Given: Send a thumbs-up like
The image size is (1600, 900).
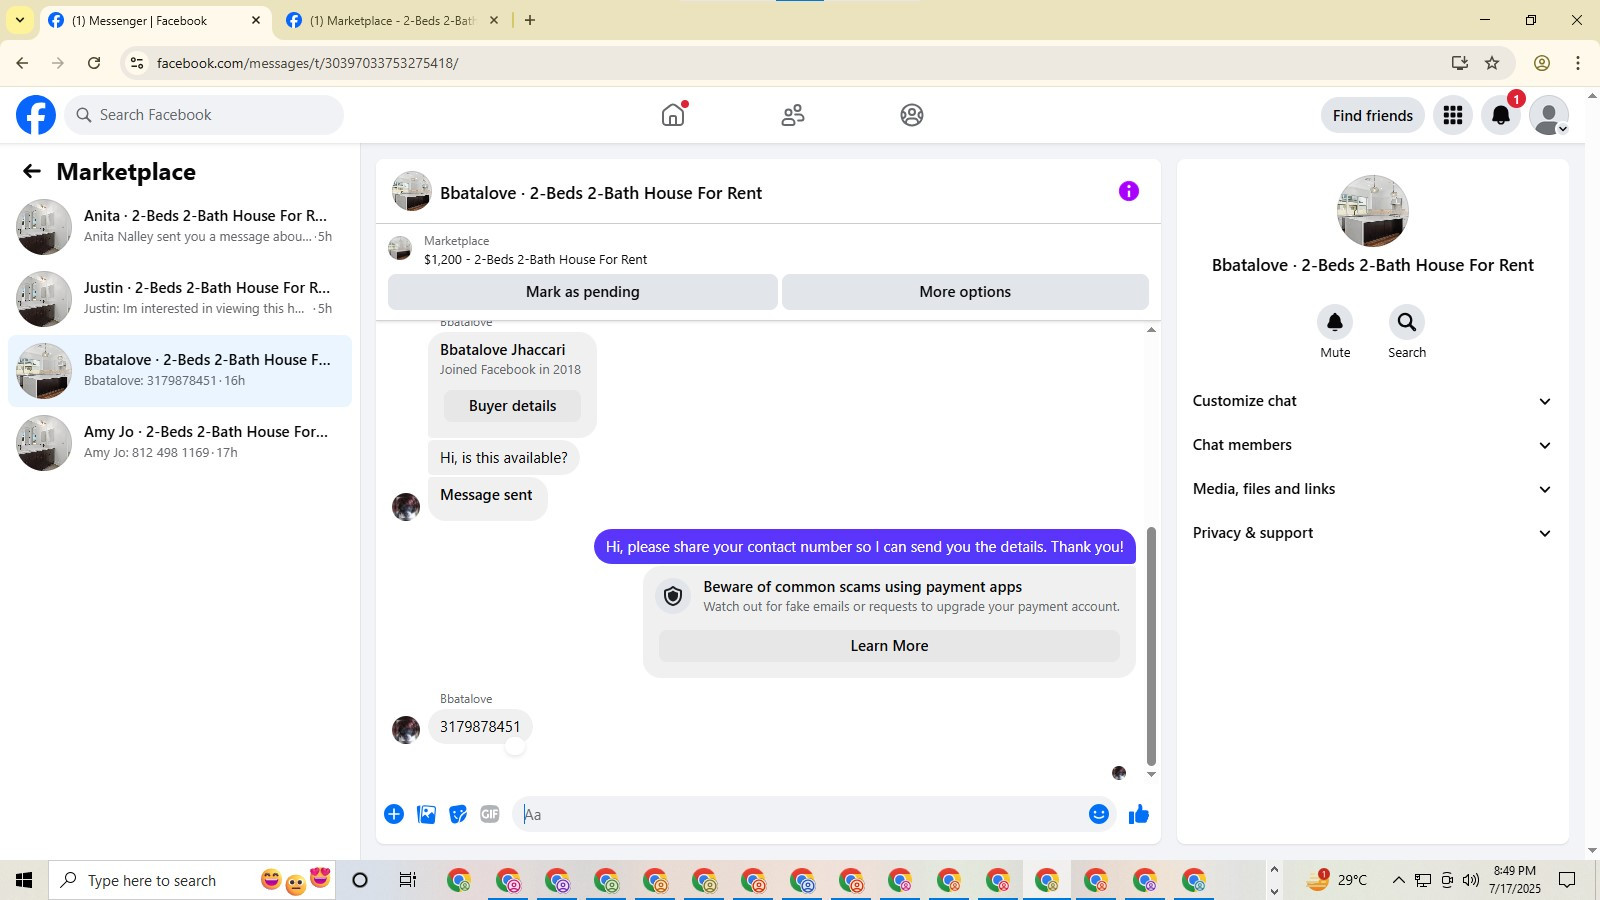Looking at the screenshot, I should pos(1138,814).
